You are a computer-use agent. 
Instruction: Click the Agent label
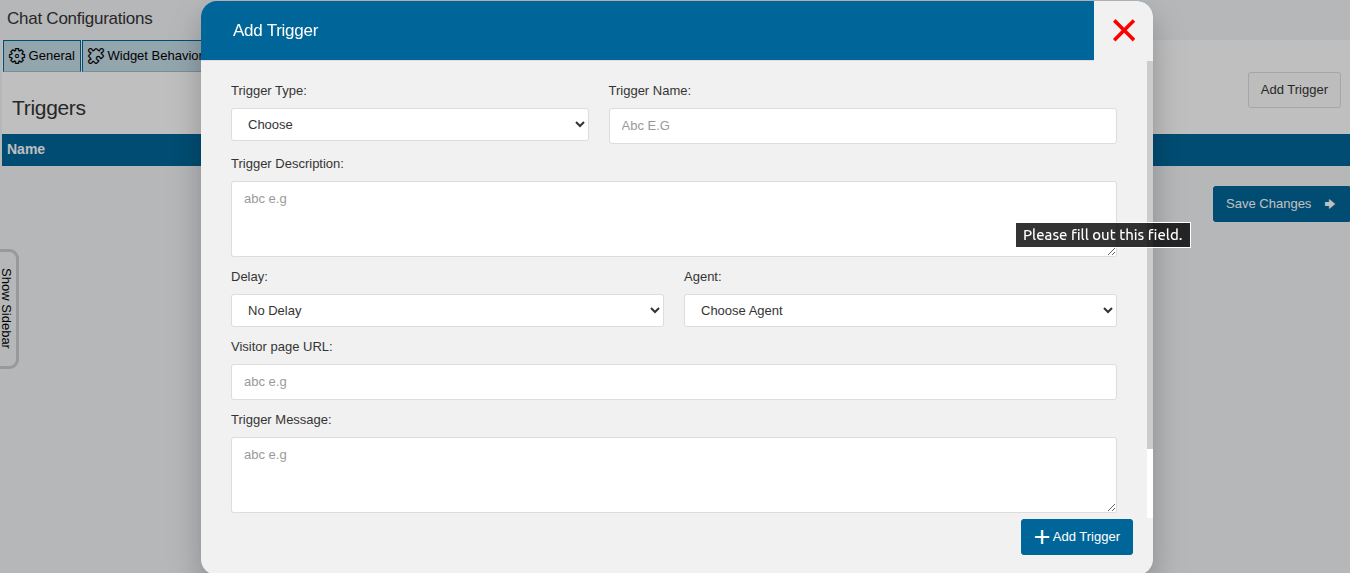(703, 276)
